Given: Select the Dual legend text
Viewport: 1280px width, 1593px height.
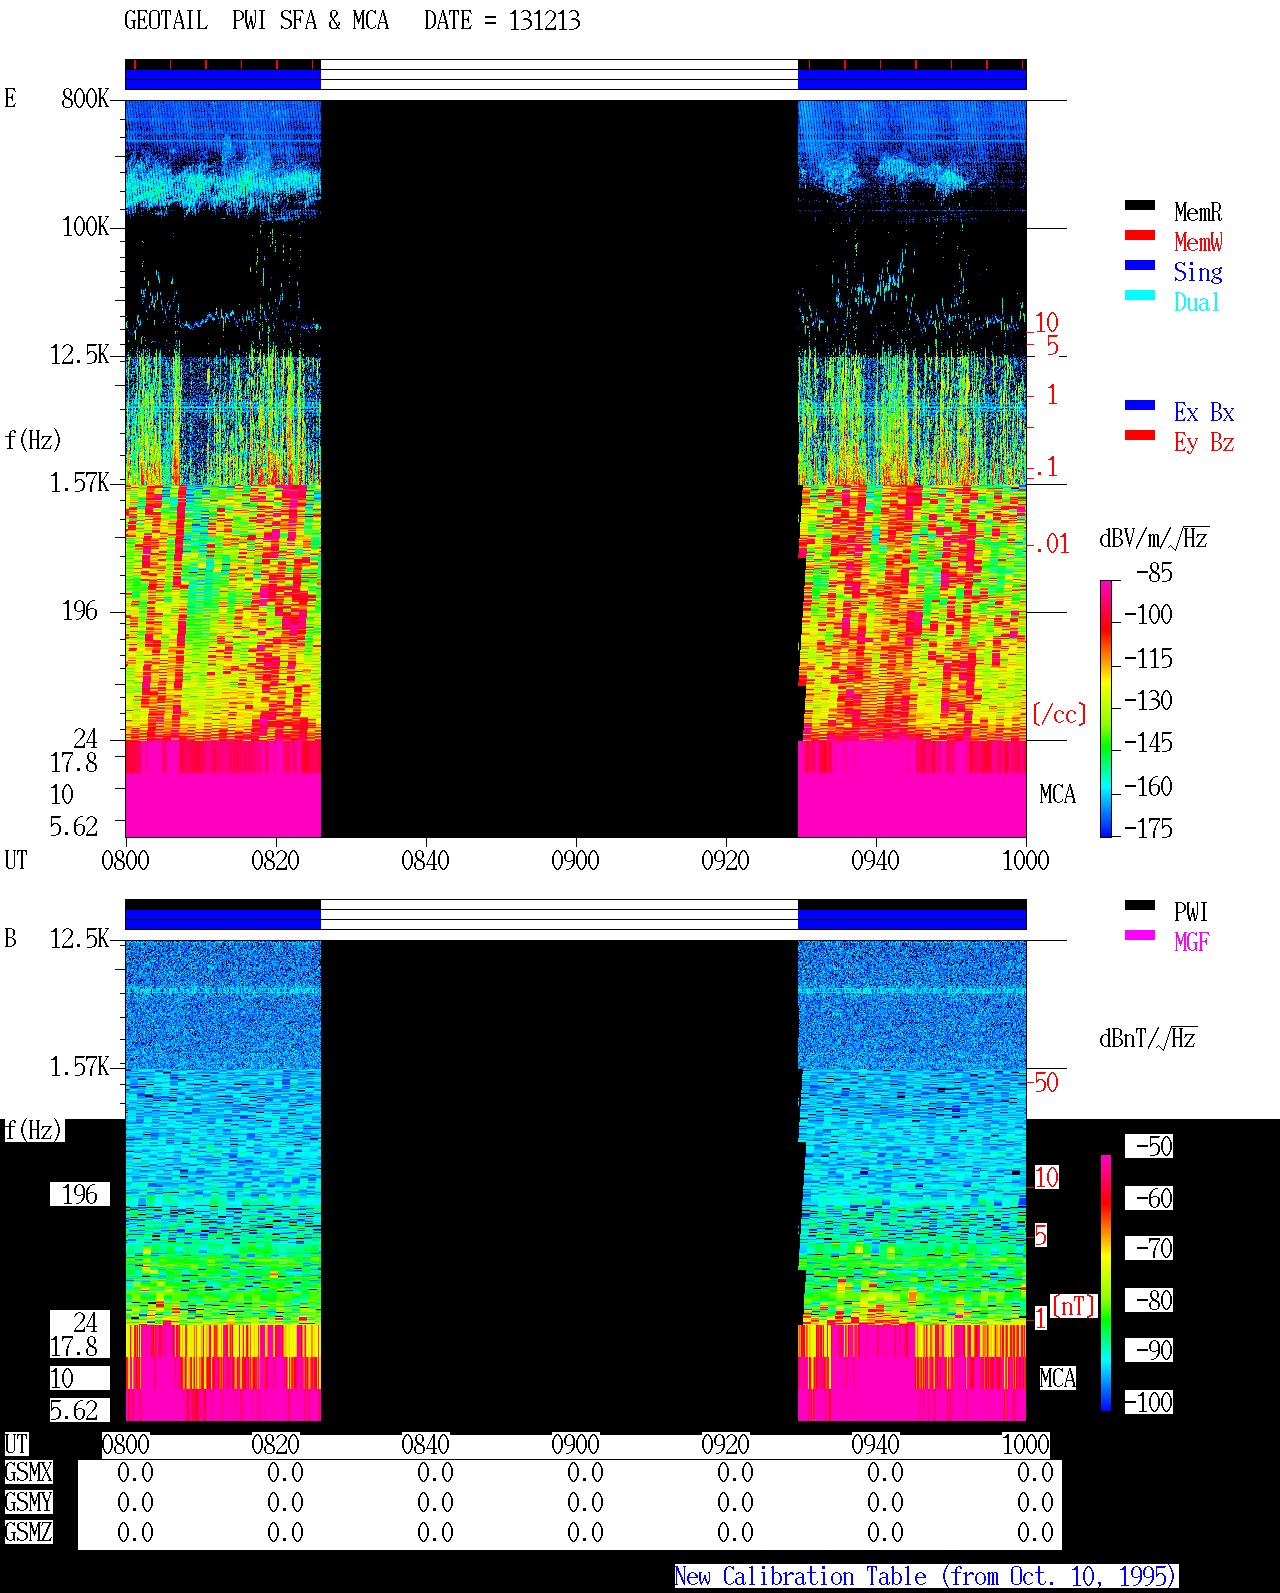Looking at the screenshot, I should click(x=1198, y=302).
